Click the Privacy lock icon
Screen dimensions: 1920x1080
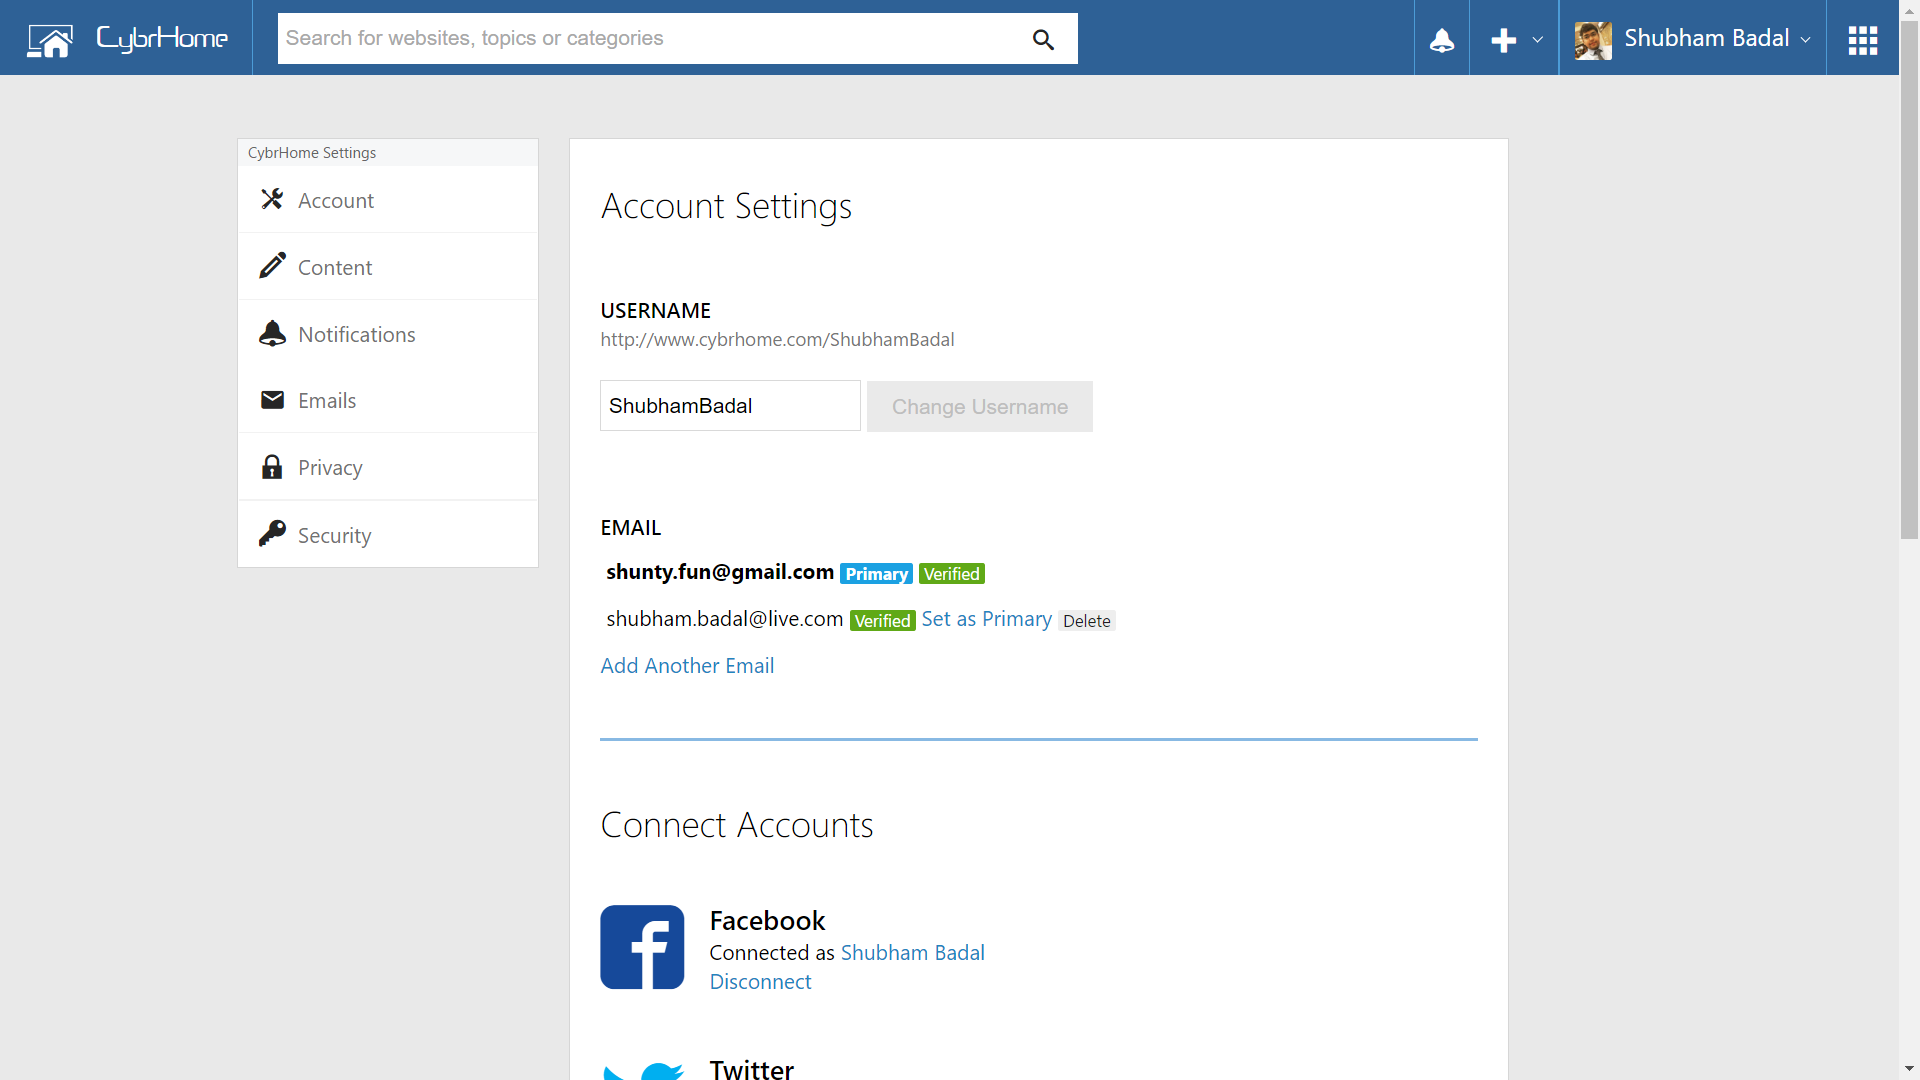(272, 467)
